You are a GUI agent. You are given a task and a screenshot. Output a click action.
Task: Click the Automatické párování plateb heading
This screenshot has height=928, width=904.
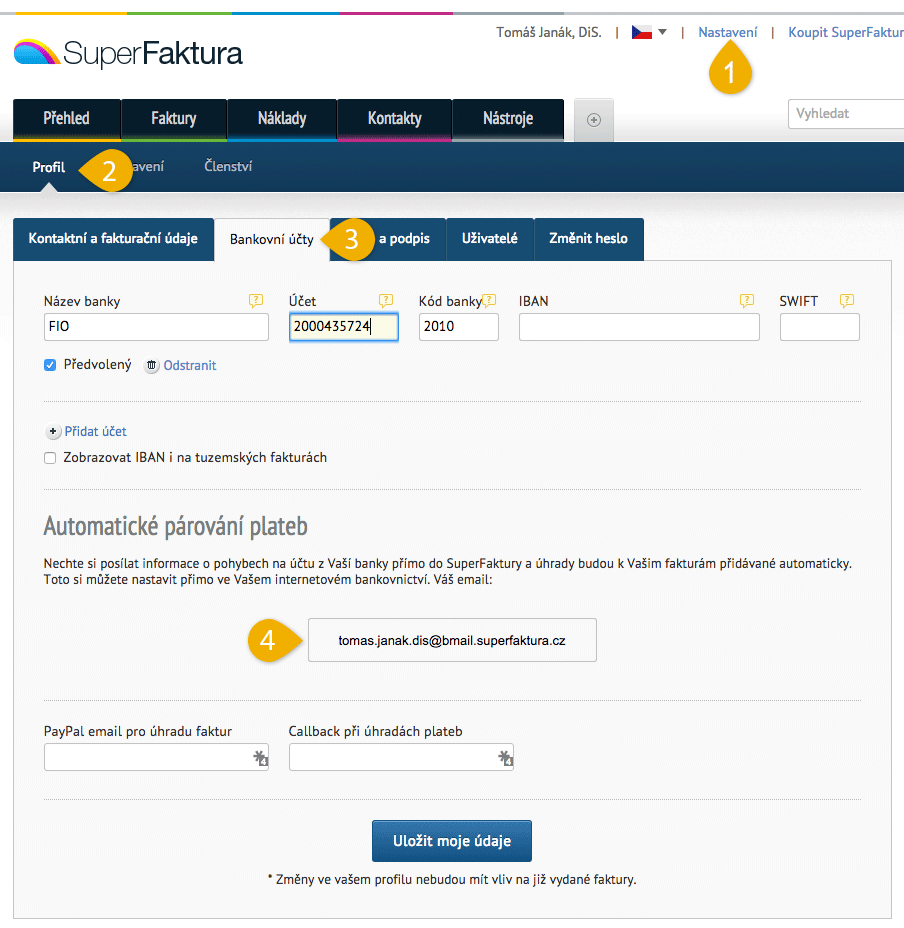176,526
